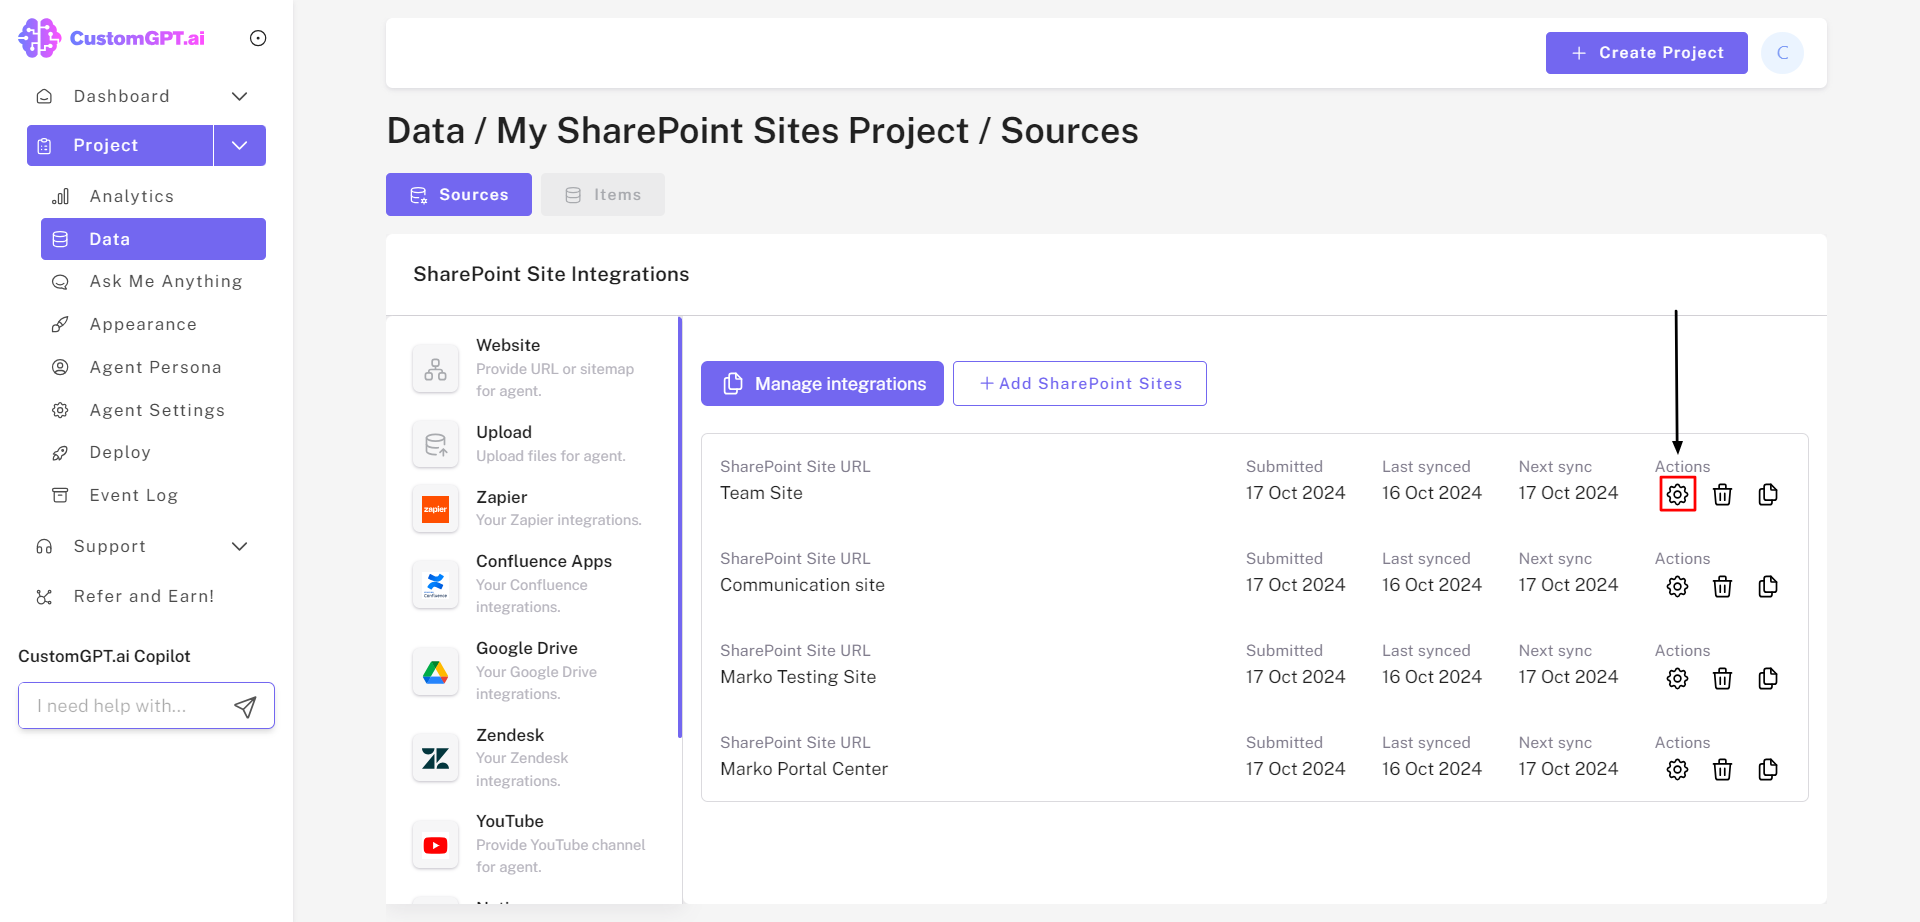Open settings gear for Marko Portal Center
Viewport: 1920px width, 922px height.
coord(1677,769)
